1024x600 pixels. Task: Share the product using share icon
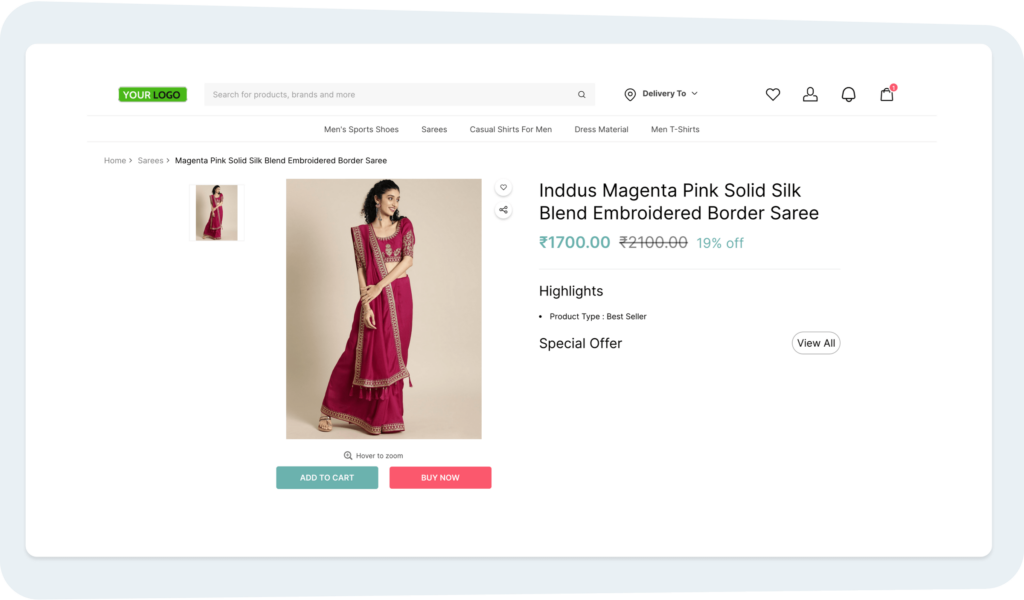[503, 210]
